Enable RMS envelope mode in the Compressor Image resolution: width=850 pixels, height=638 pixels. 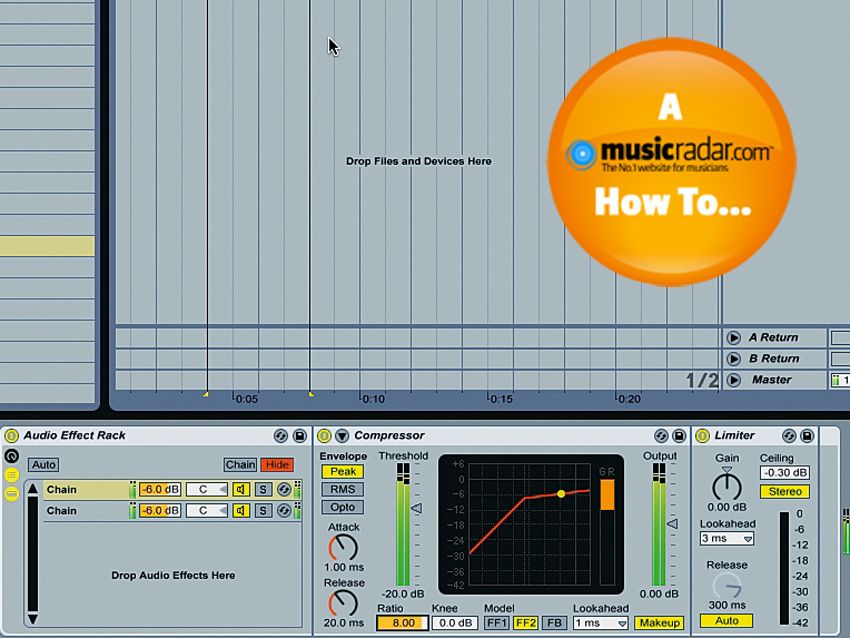343,489
